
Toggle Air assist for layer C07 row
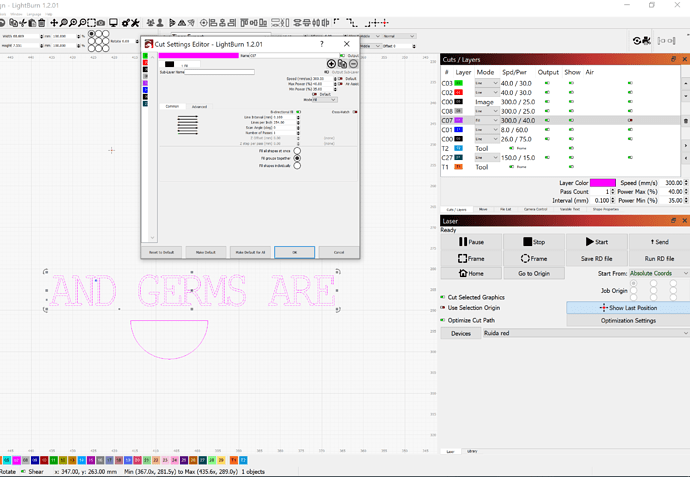(x=631, y=120)
